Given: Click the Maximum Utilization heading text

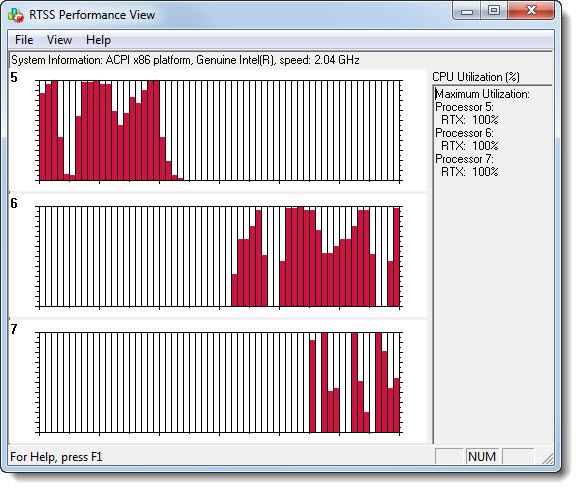Looking at the screenshot, I should click(482, 94).
